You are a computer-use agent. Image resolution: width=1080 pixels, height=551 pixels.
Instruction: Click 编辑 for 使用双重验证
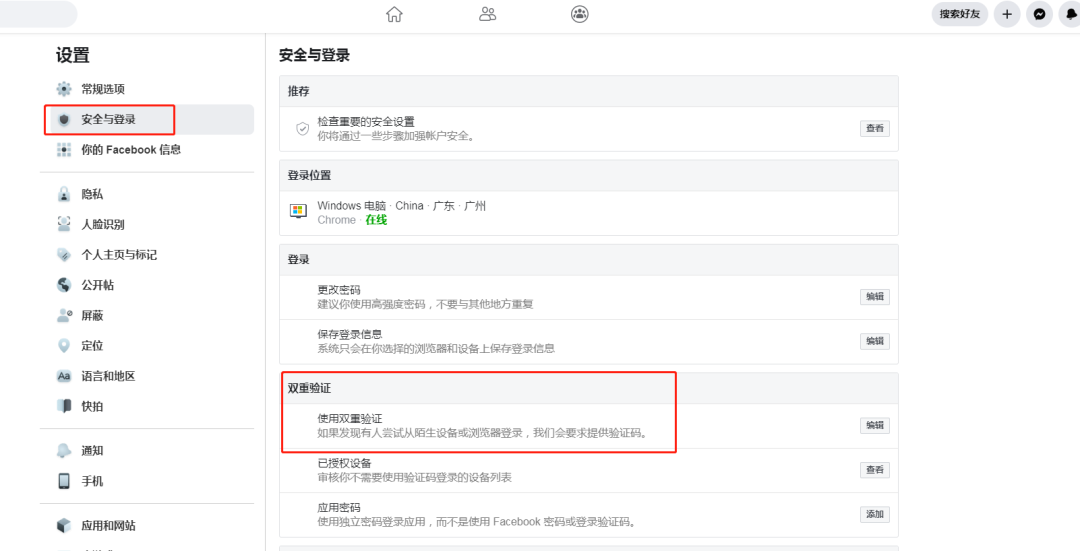point(875,426)
